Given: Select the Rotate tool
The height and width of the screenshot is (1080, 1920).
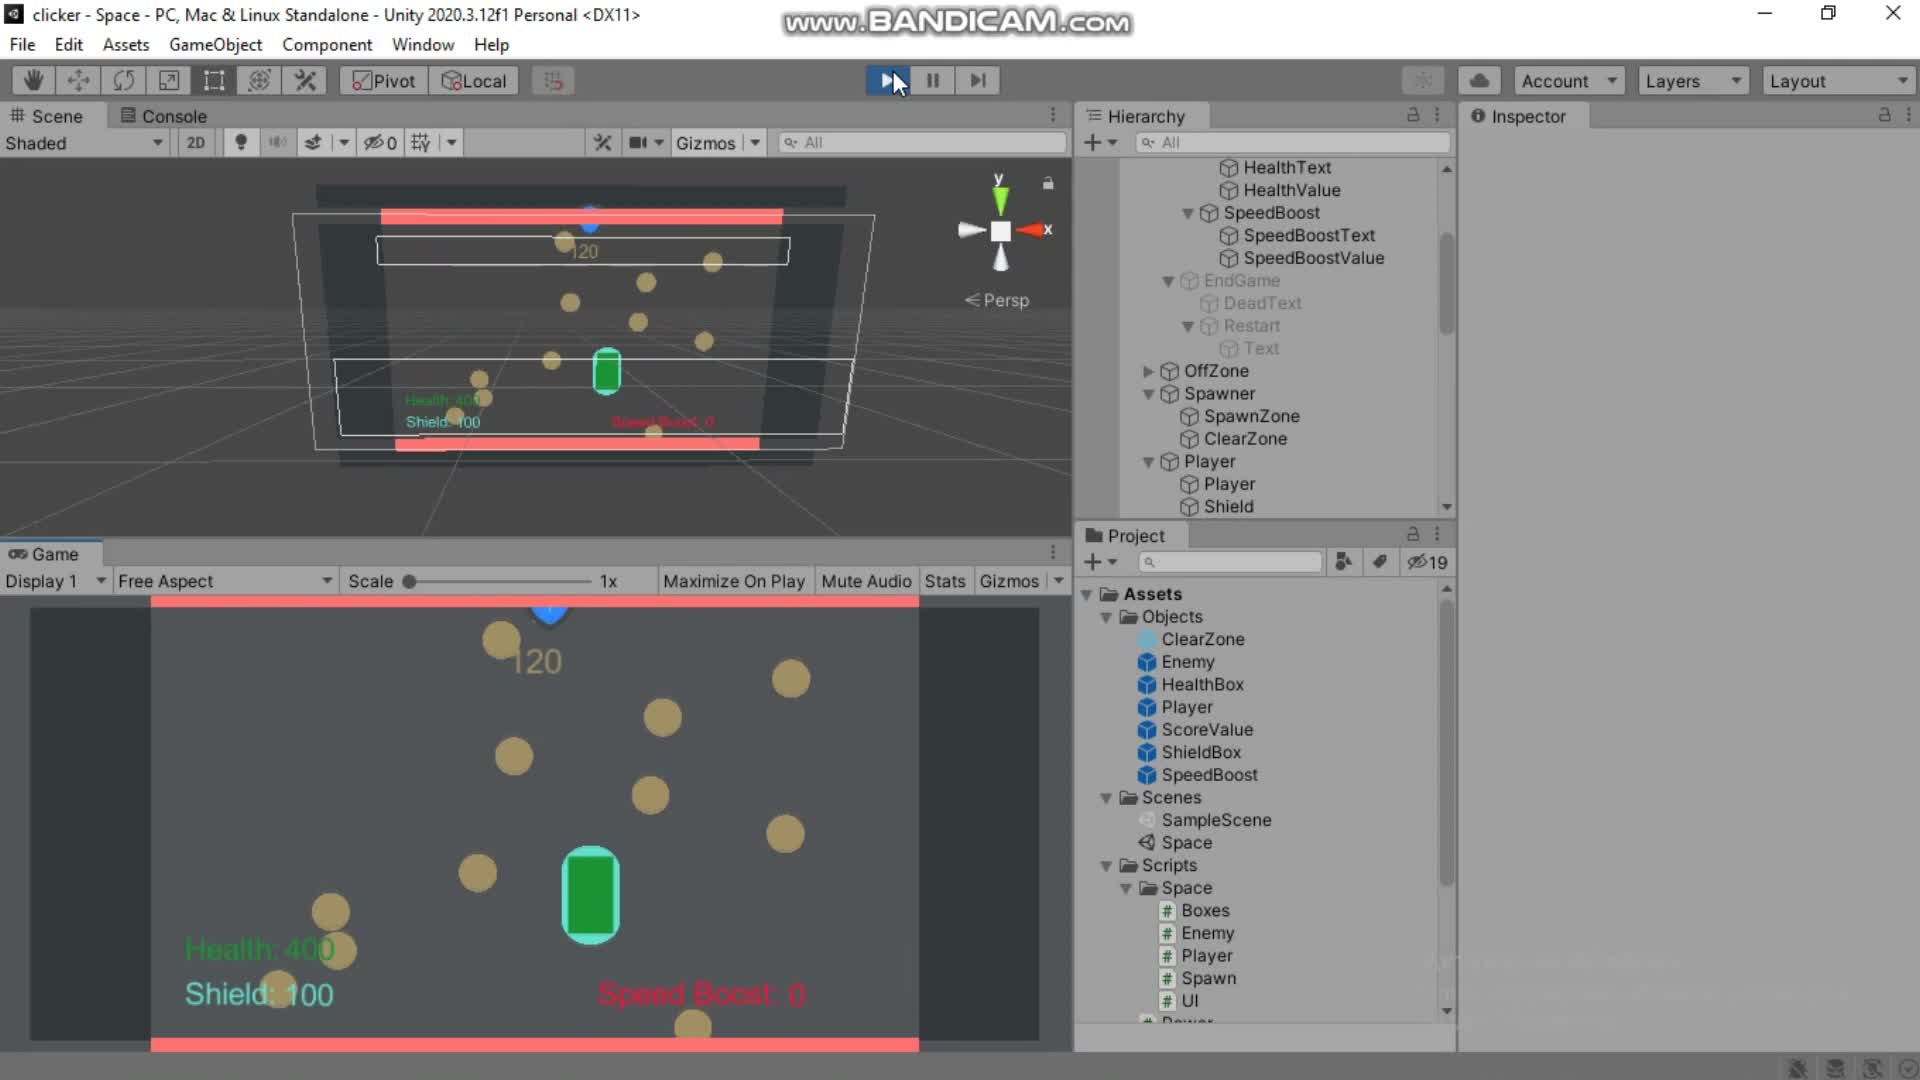Looking at the screenshot, I should (124, 81).
